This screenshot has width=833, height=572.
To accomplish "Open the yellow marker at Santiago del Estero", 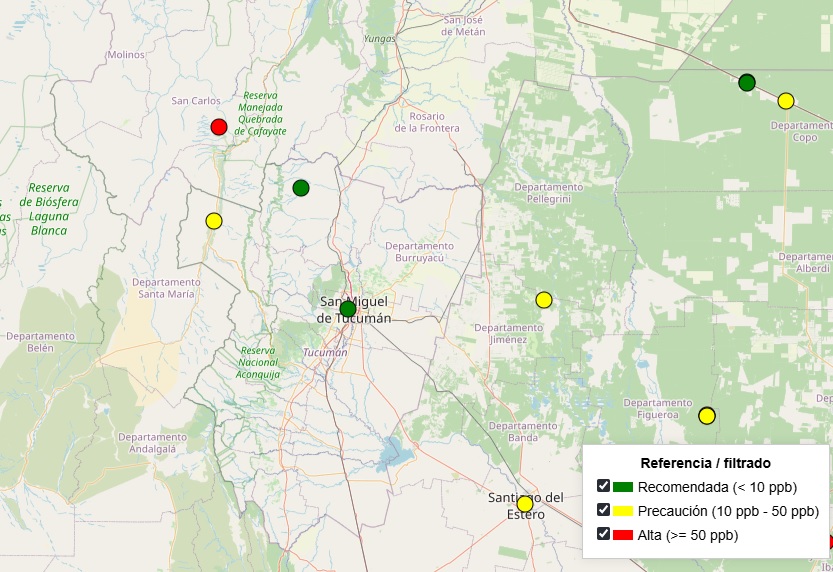I will [525, 504].
